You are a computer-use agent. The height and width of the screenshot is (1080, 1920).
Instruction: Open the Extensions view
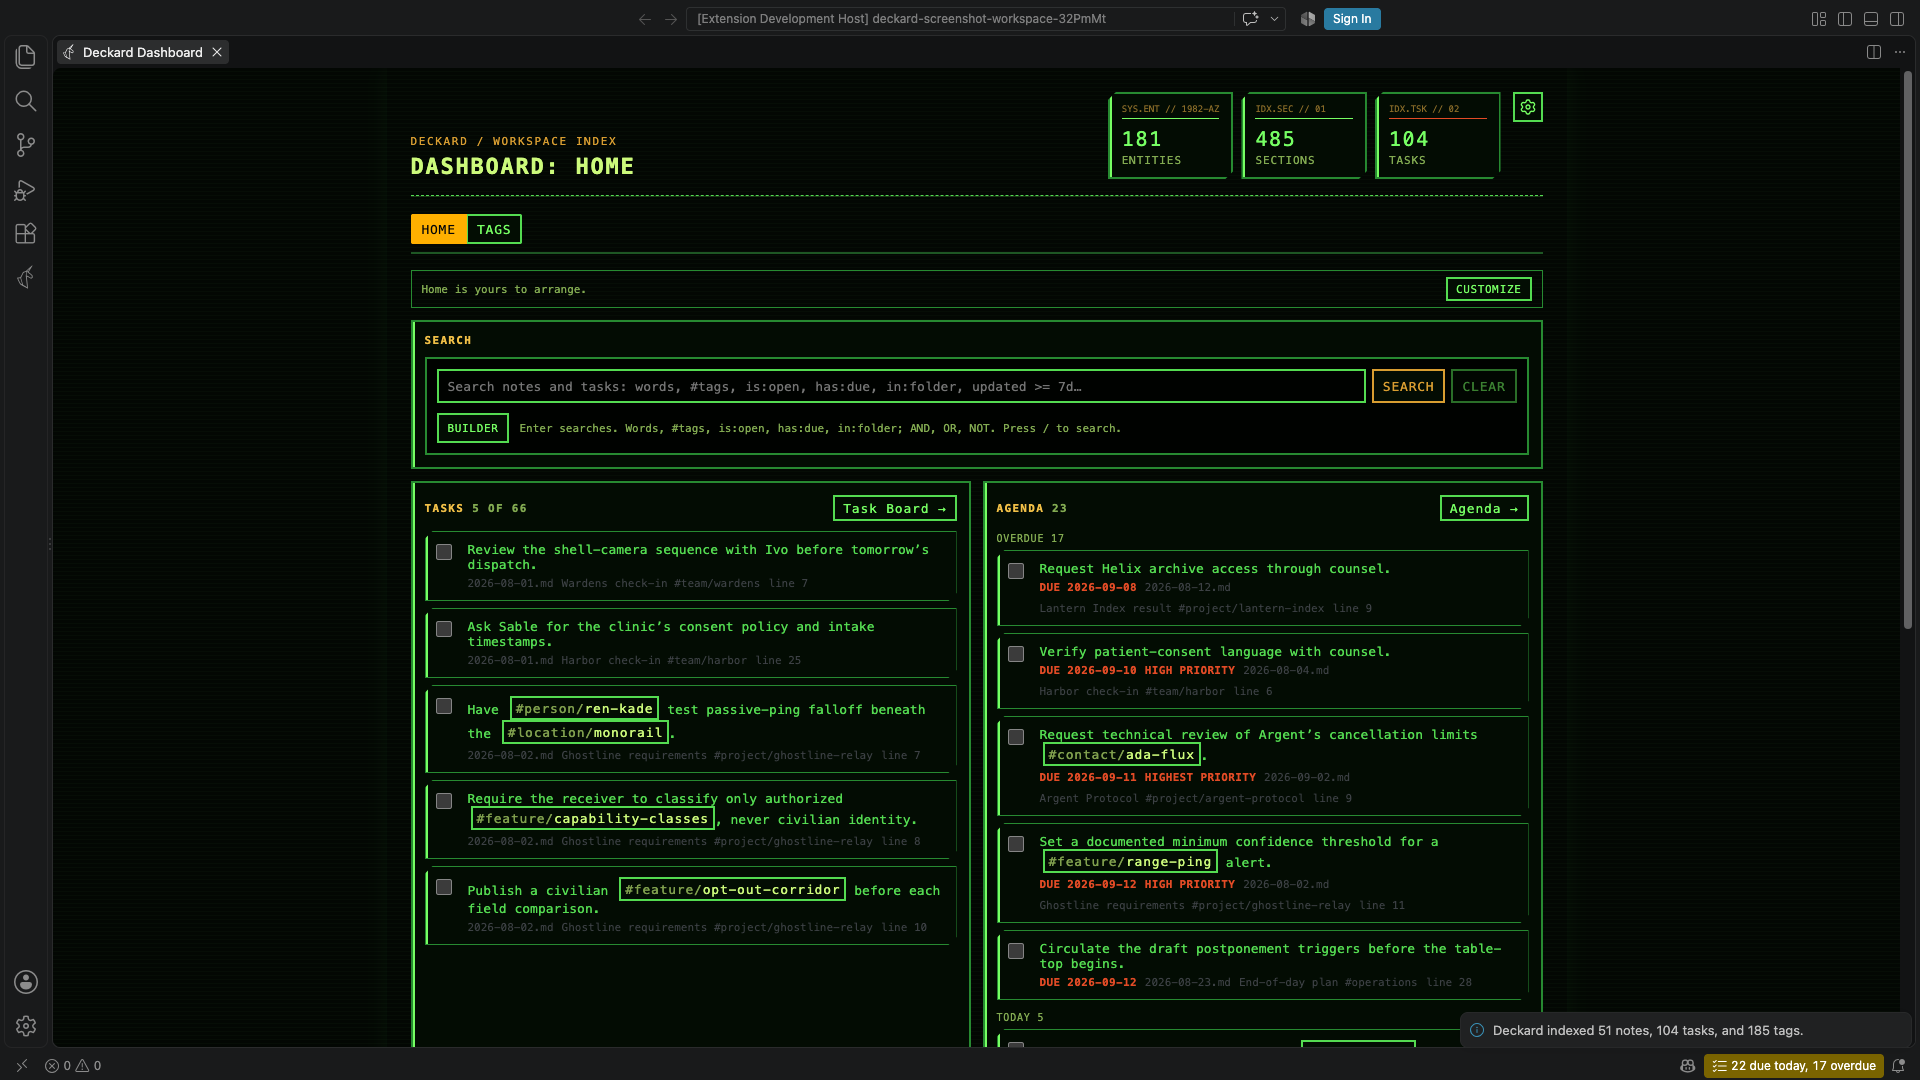tap(26, 233)
